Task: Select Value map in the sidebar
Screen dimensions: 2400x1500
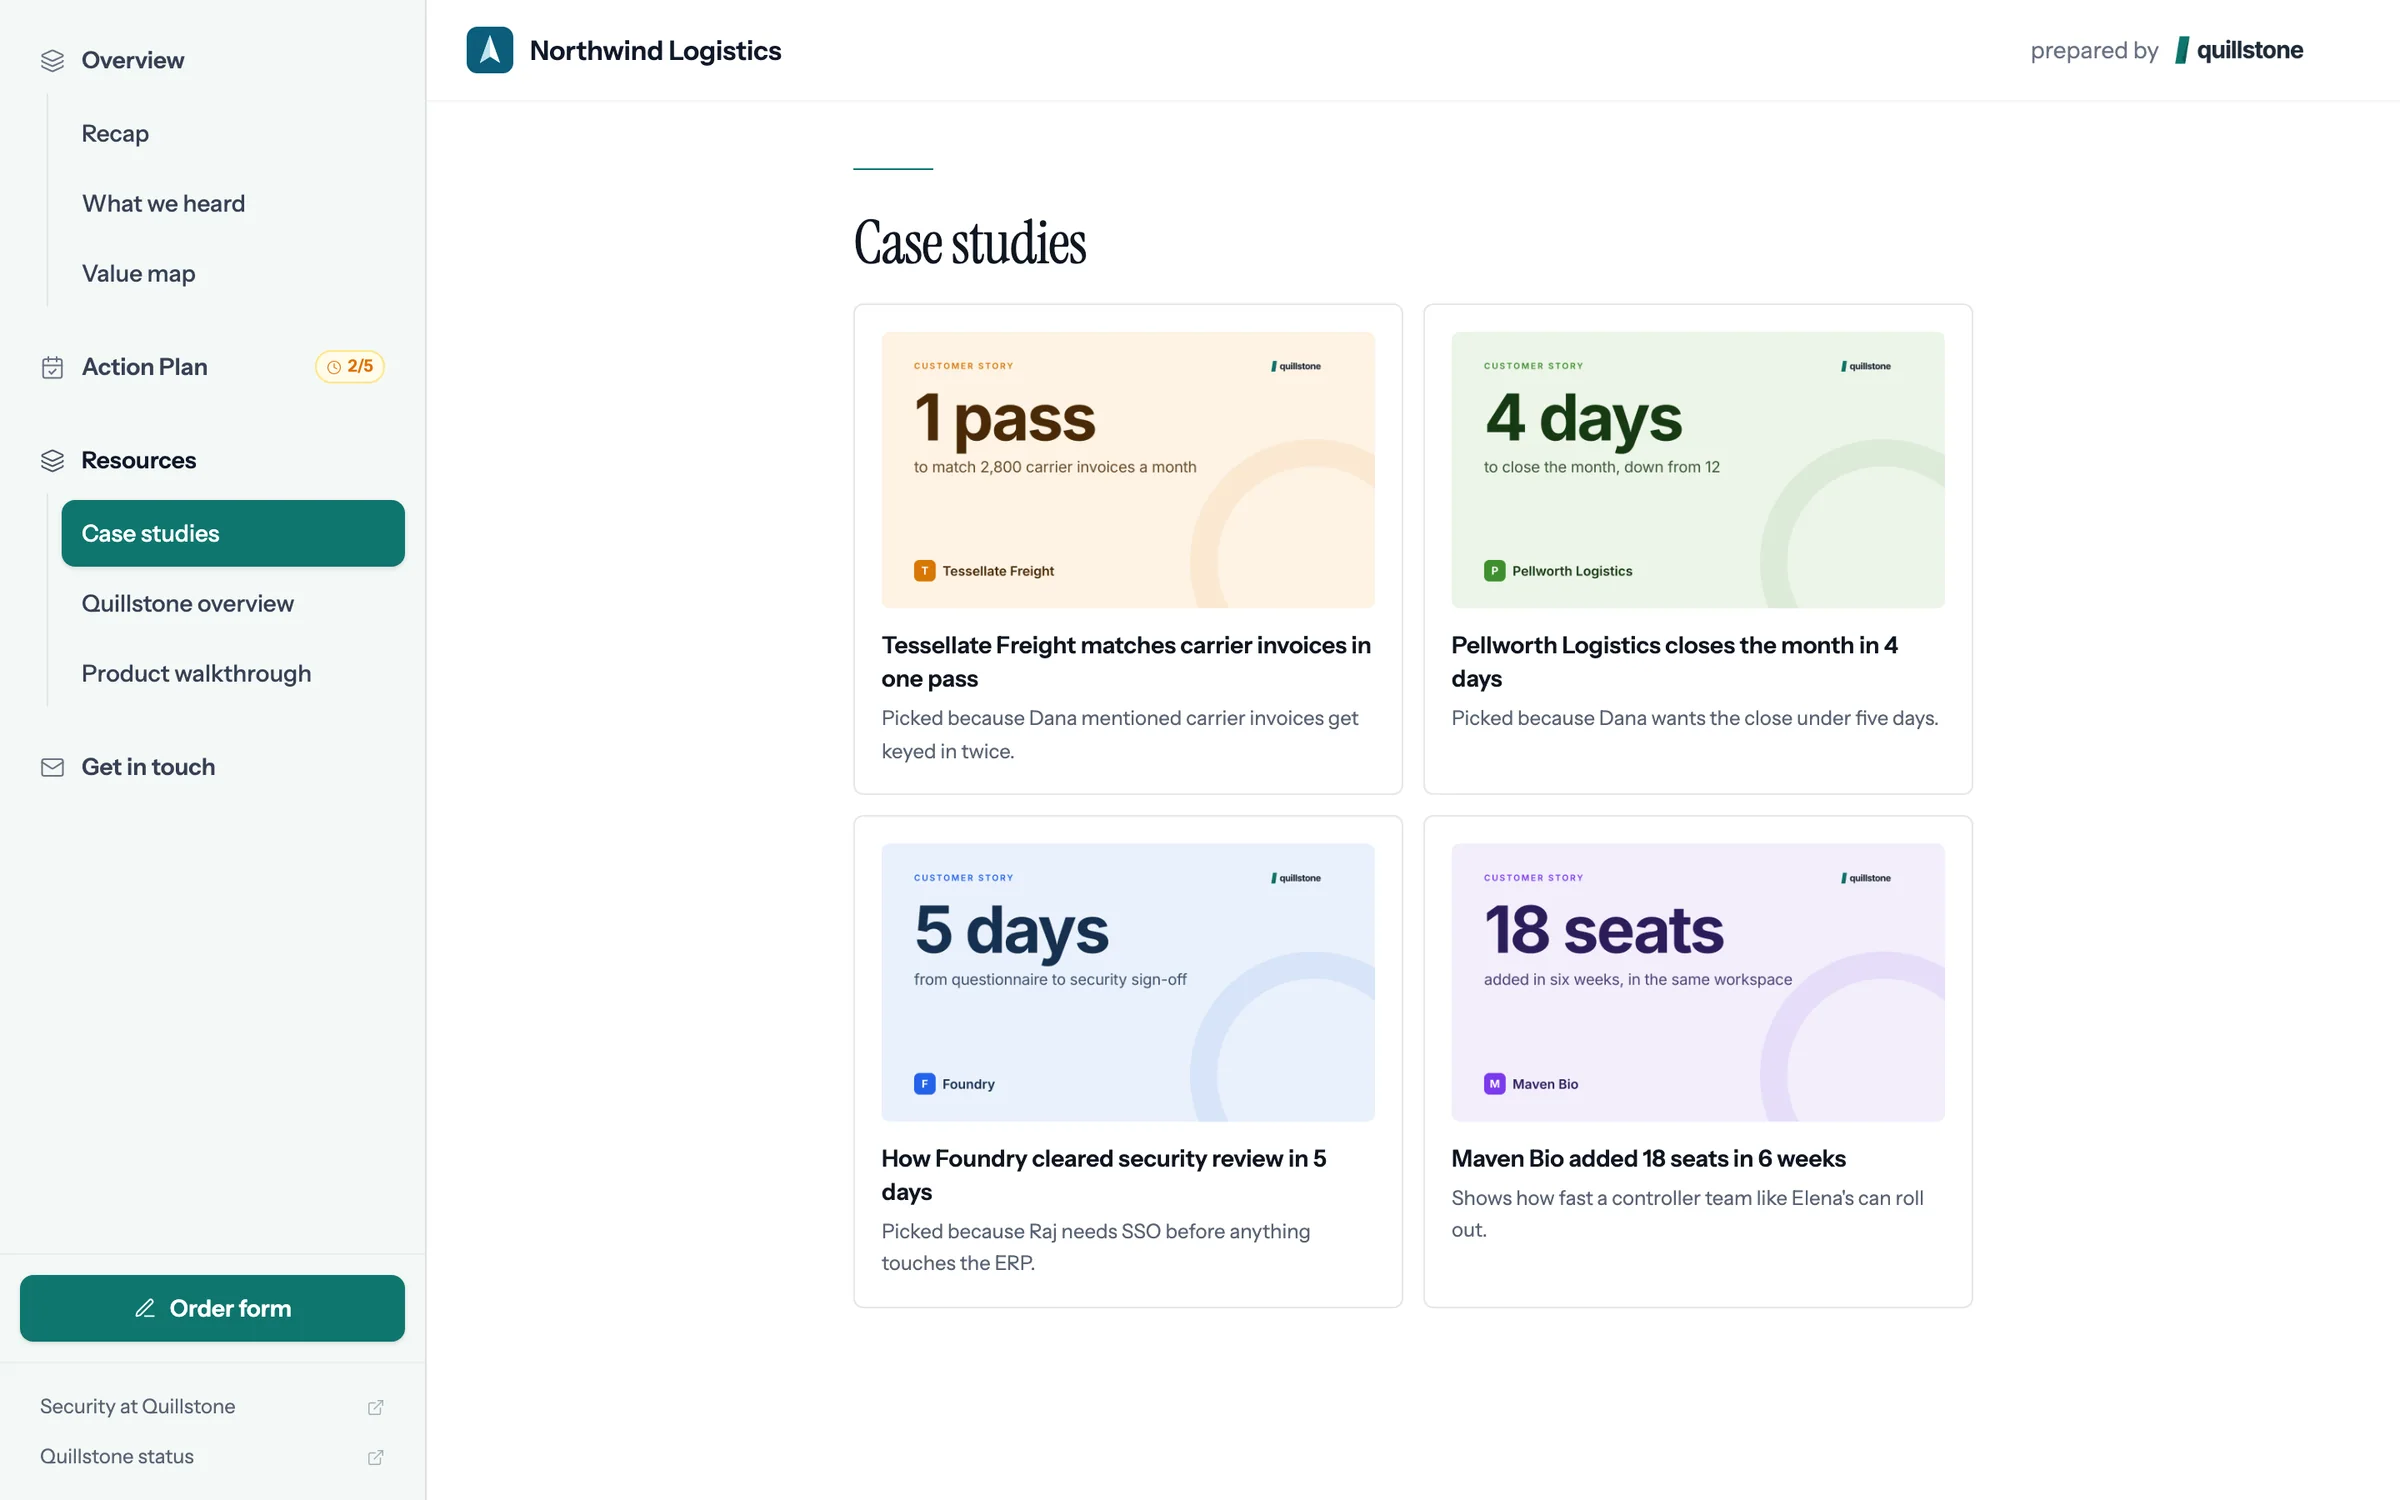Action: [x=138, y=273]
